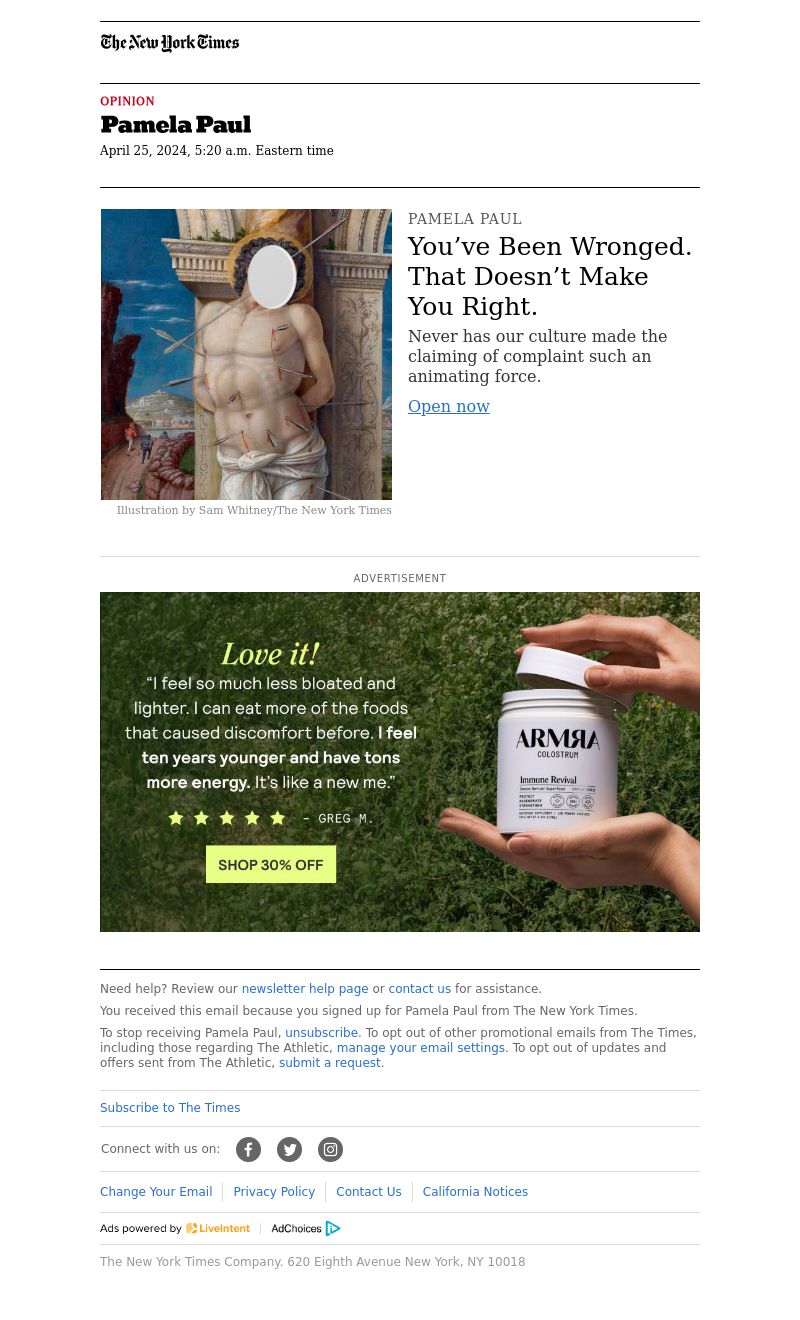Viewport: 800px width, 1320px height.
Task: Open 'manage your email settings' link
Action: [420, 1048]
